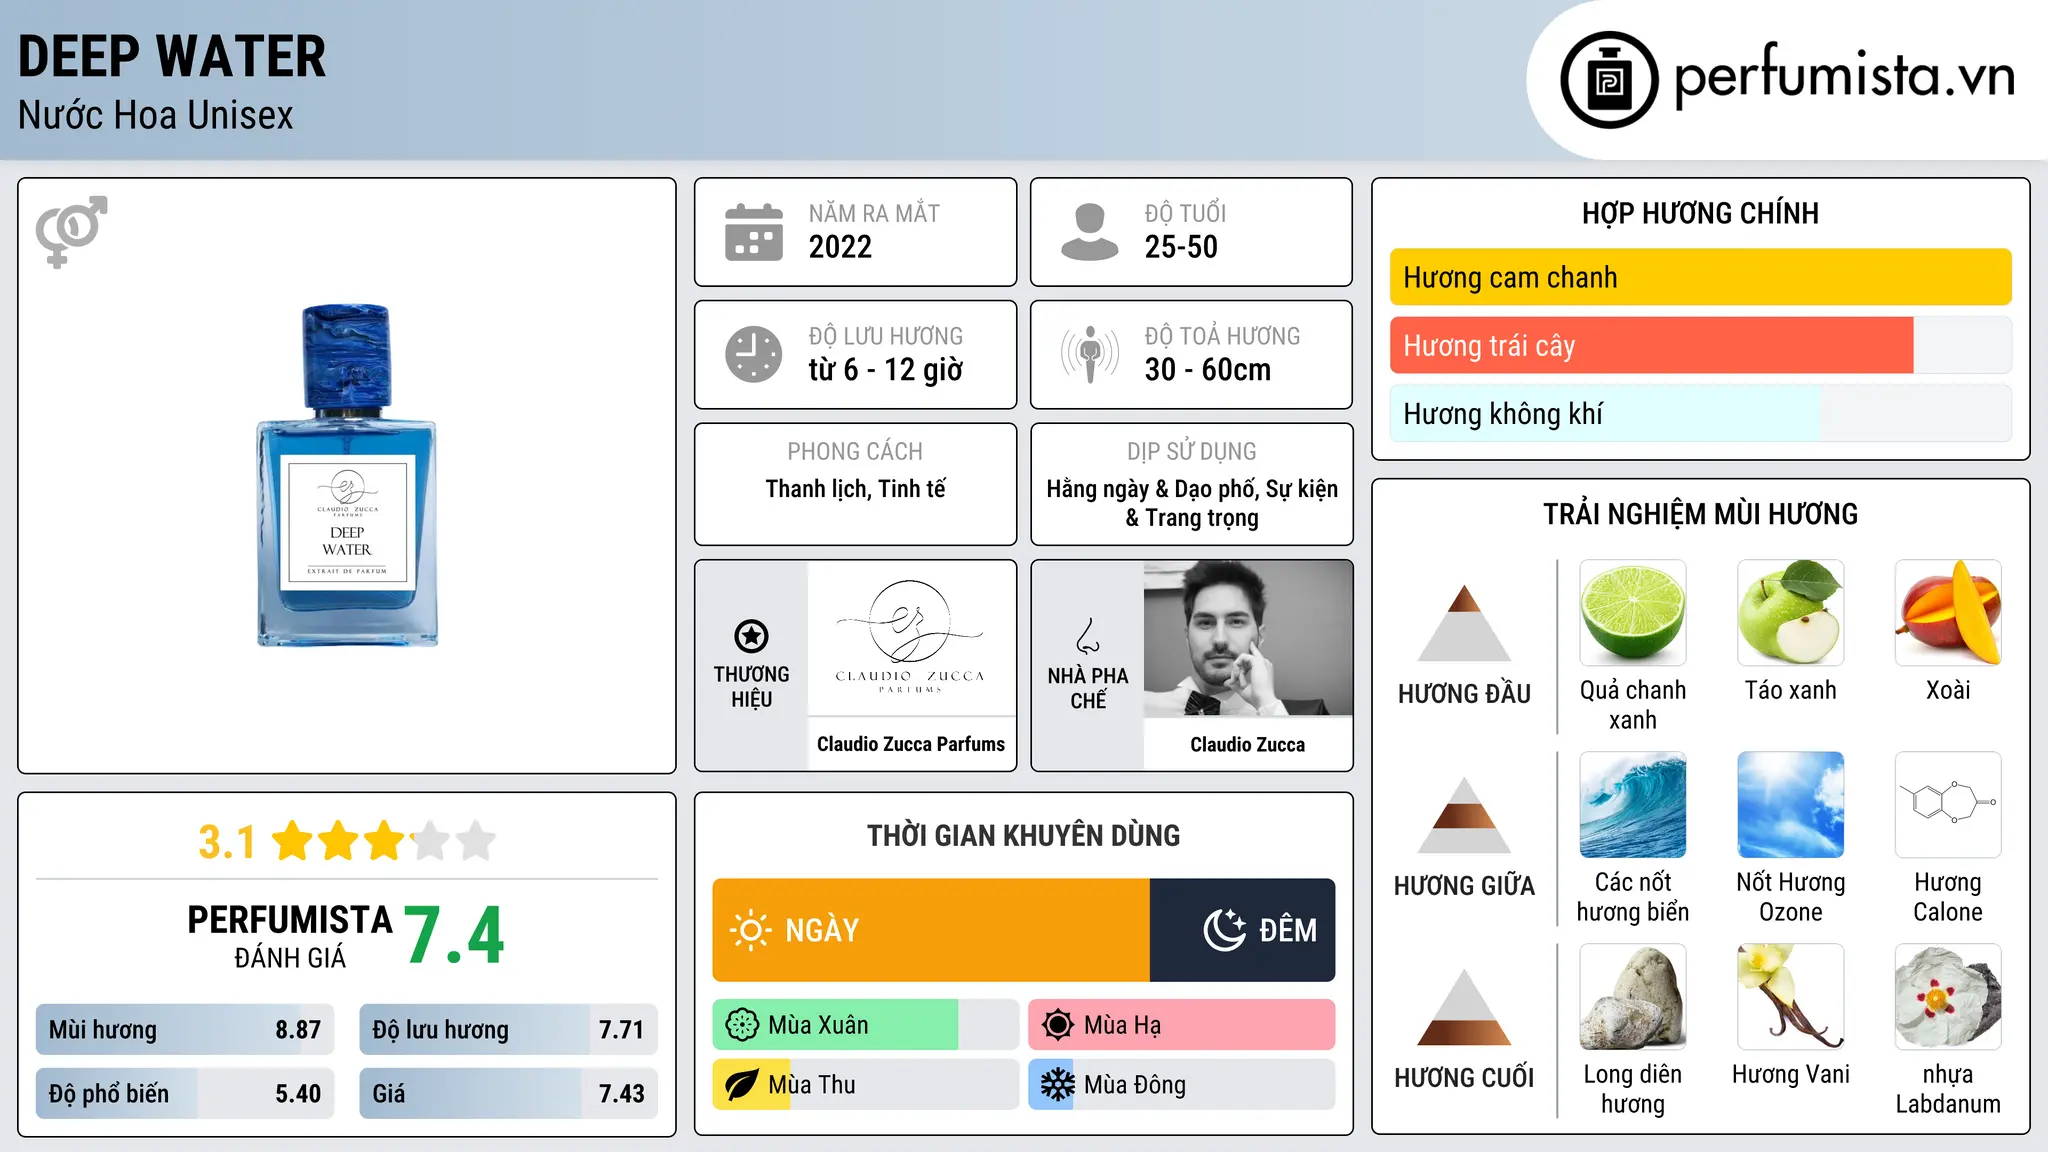Click the Hương đầu pyramid icon

click(1464, 623)
